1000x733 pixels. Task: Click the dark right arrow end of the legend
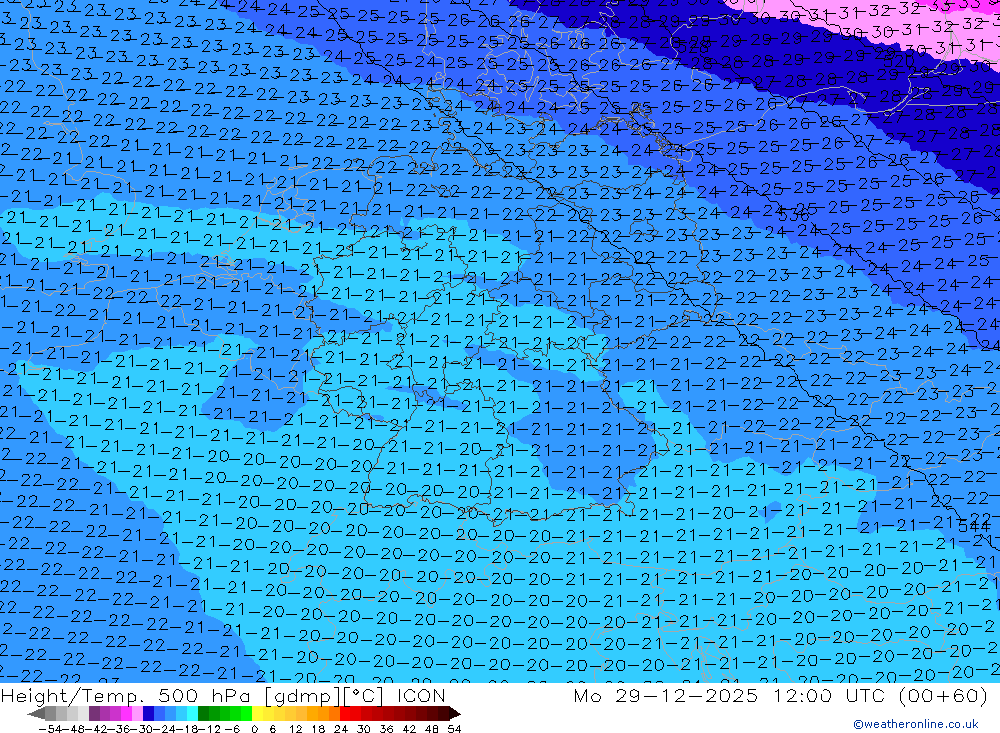[454, 713]
